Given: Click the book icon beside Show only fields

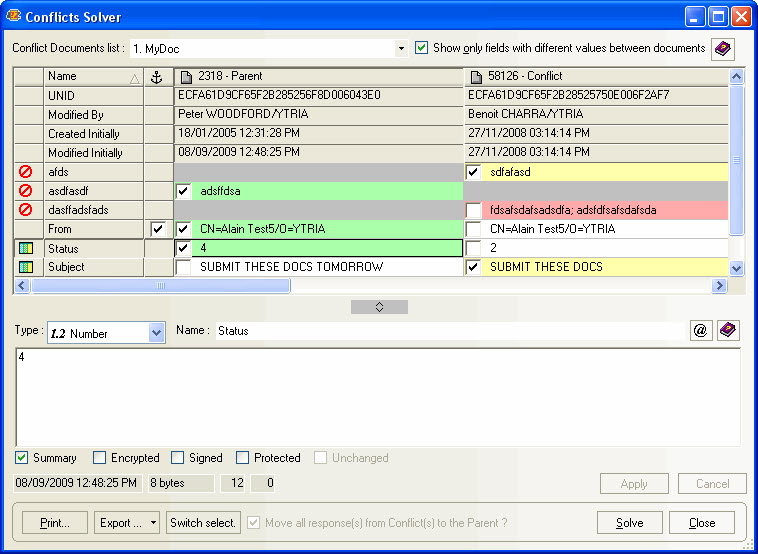Looking at the screenshot, I should click(722, 48).
